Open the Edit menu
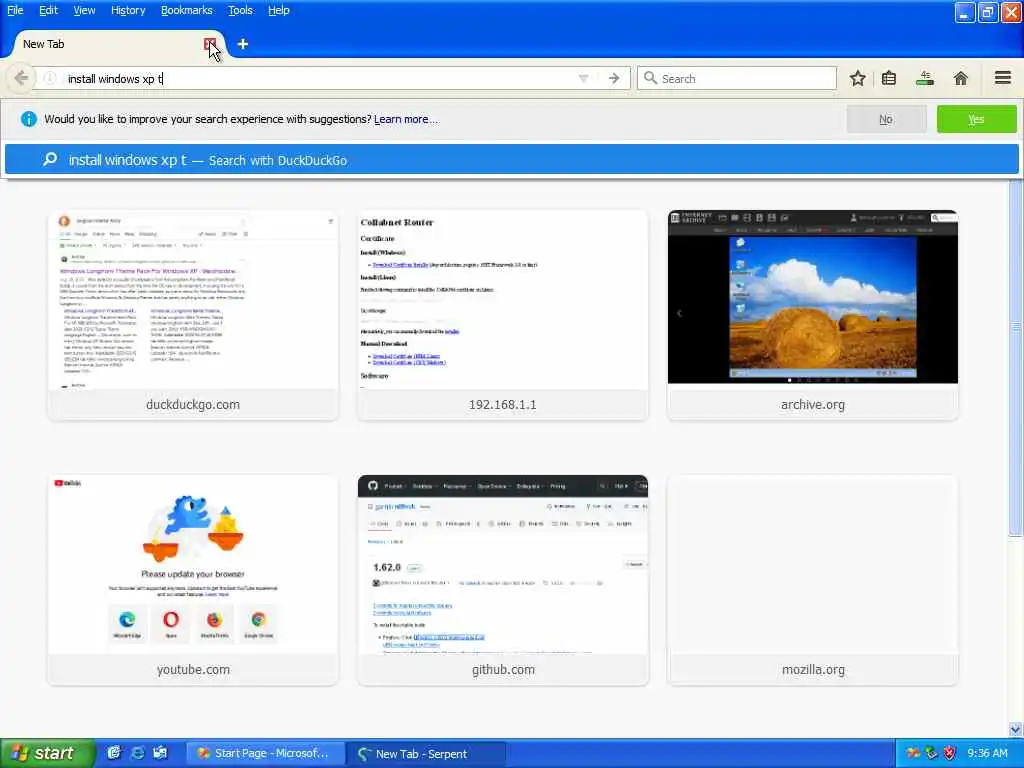 48,10
